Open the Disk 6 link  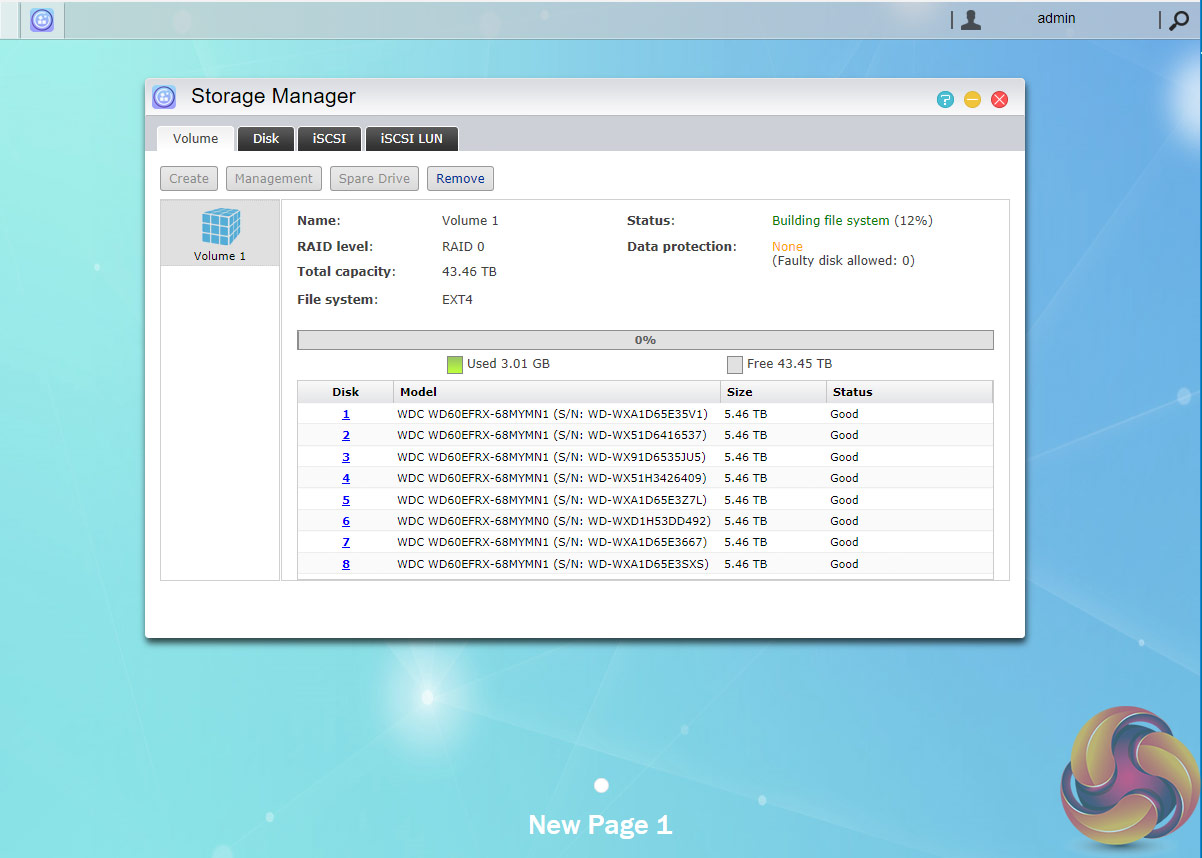[x=346, y=521]
